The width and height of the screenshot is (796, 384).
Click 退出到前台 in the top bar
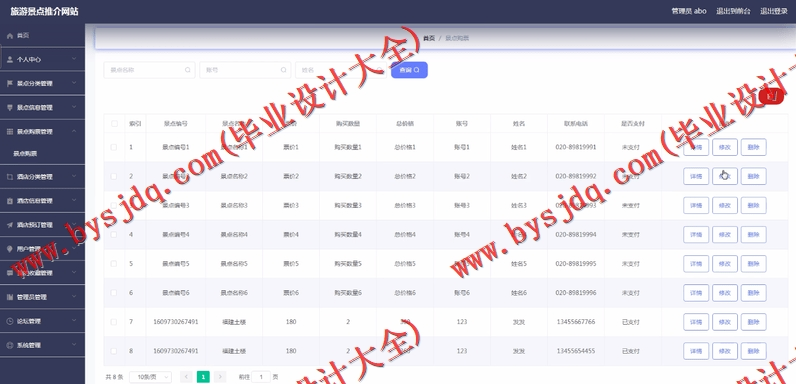point(733,11)
